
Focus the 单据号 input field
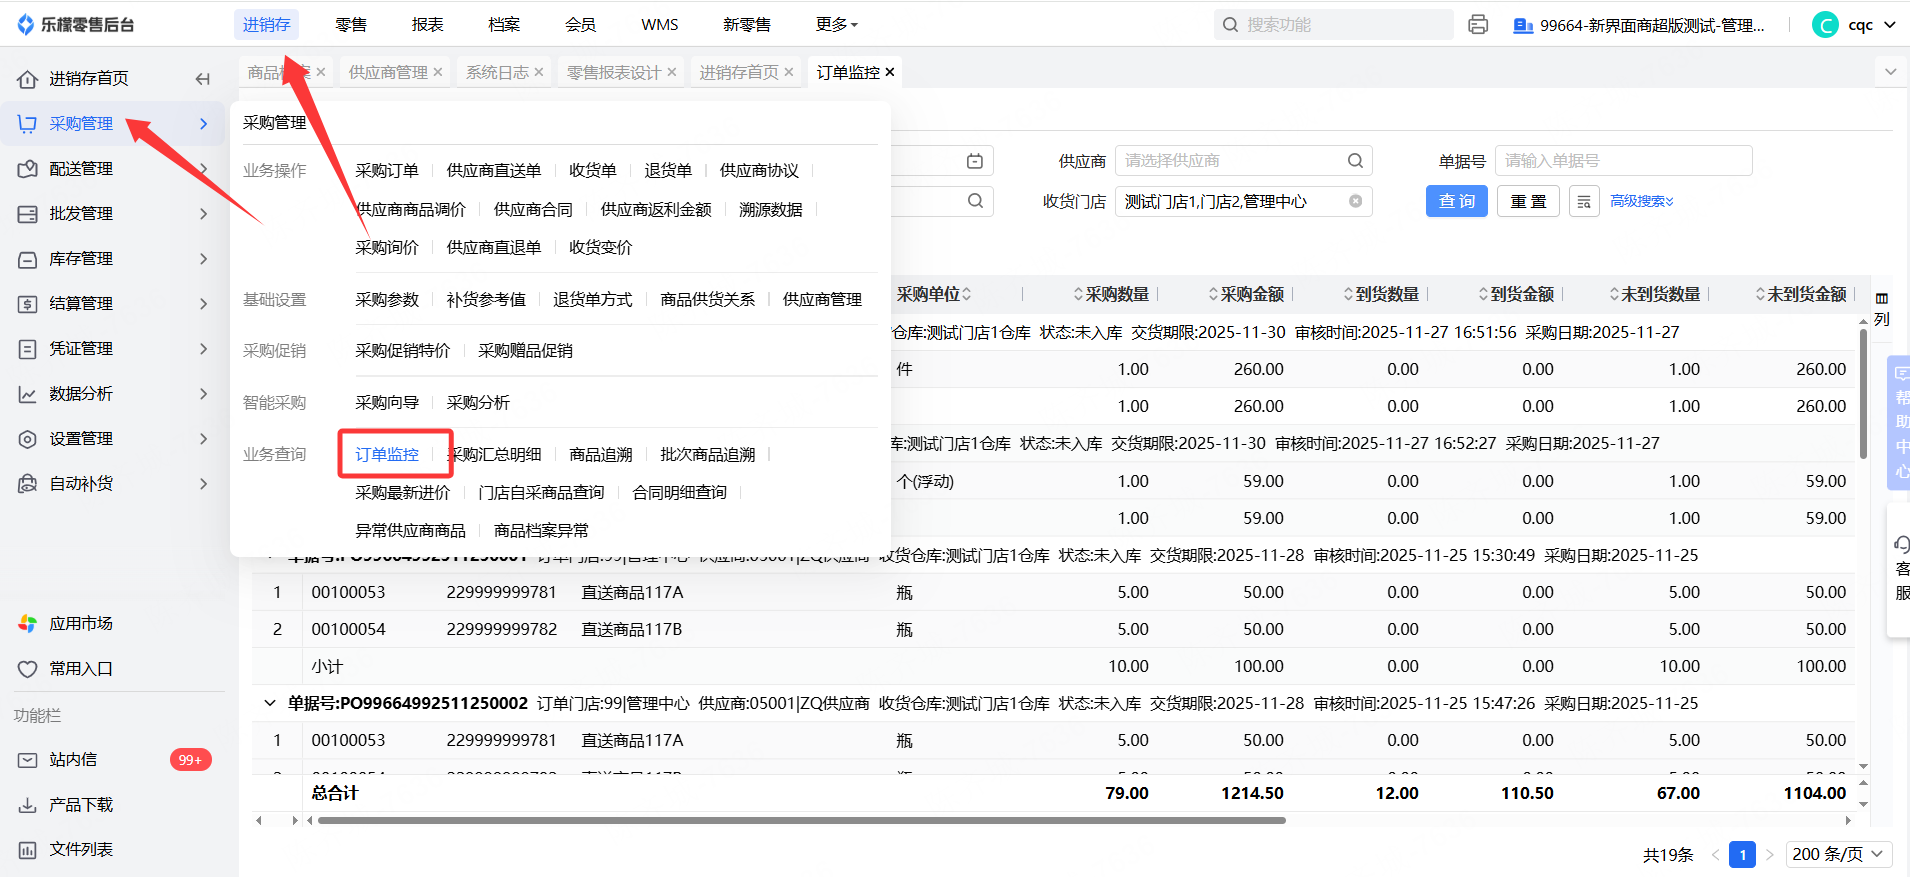tap(1623, 161)
